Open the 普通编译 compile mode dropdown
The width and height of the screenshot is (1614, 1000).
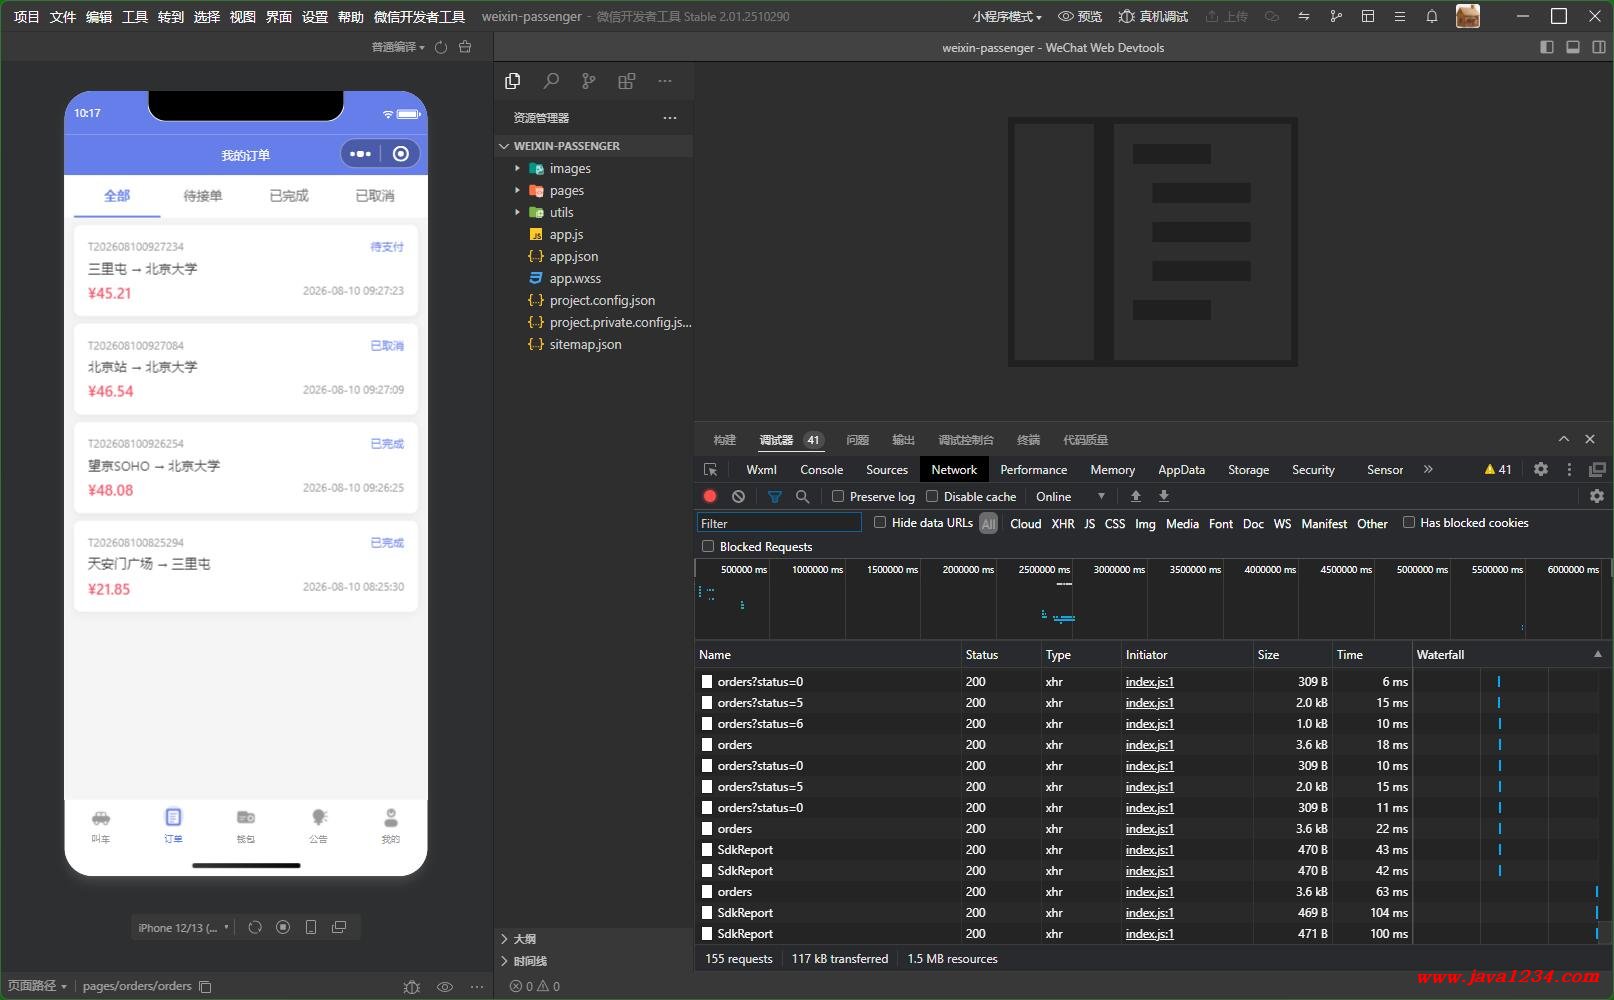tap(398, 47)
